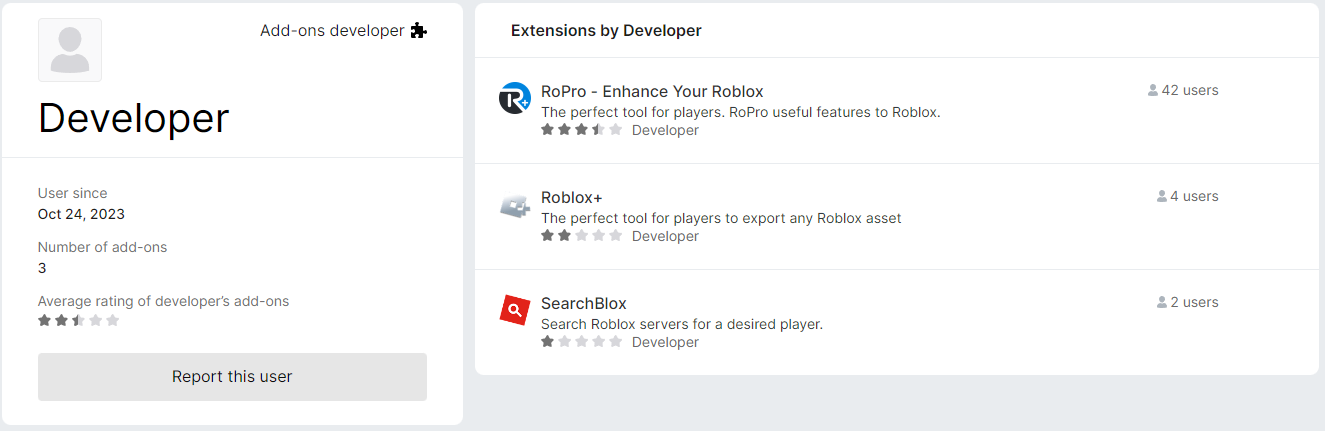Click Developer author name under SearchBlox

[665, 342]
